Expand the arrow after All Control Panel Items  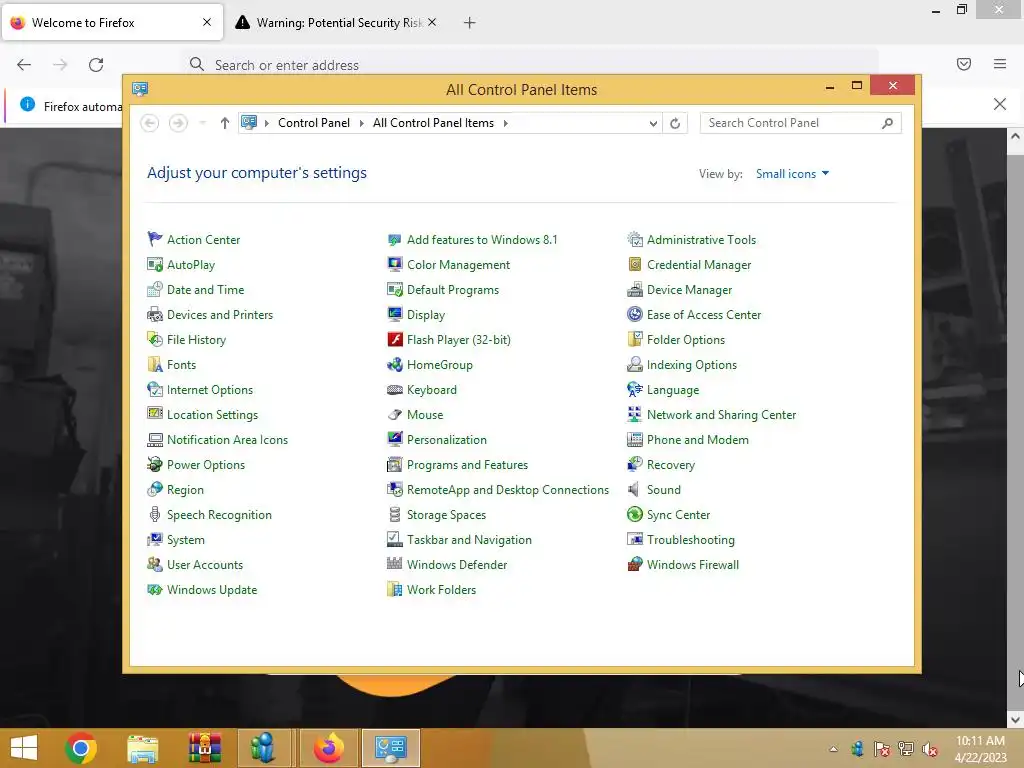tap(505, 123)
